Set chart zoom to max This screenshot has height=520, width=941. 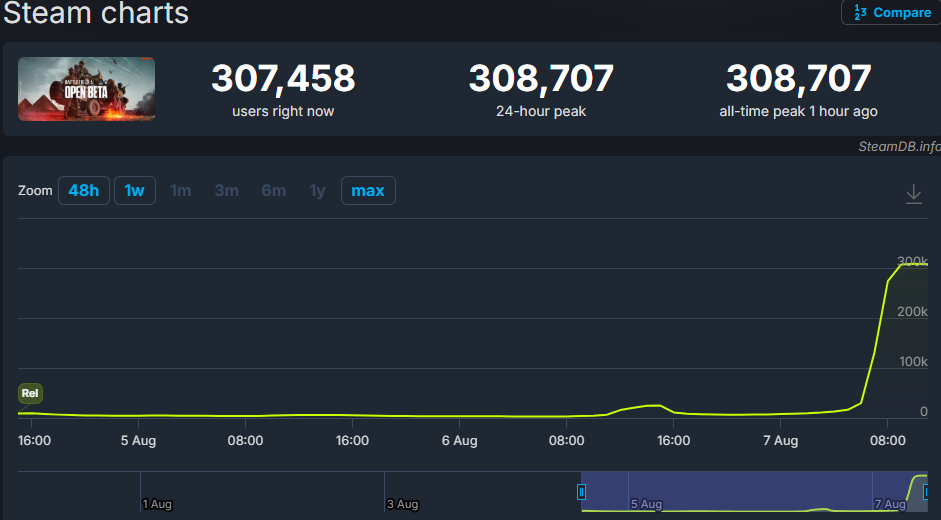coord(368,190)
